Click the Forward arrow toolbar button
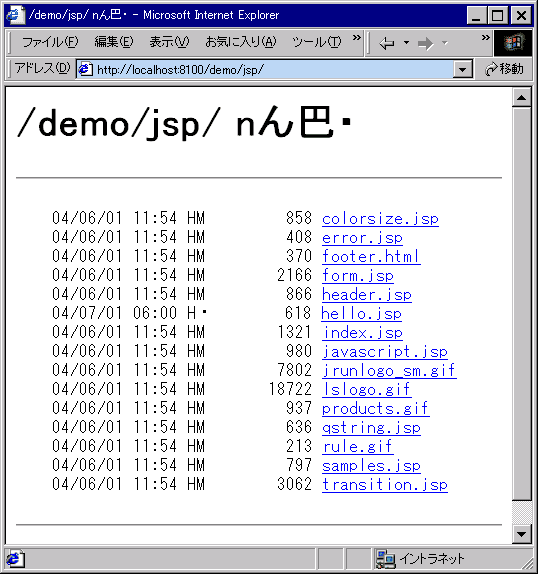The image size is (538, 574). coord(425,44)
